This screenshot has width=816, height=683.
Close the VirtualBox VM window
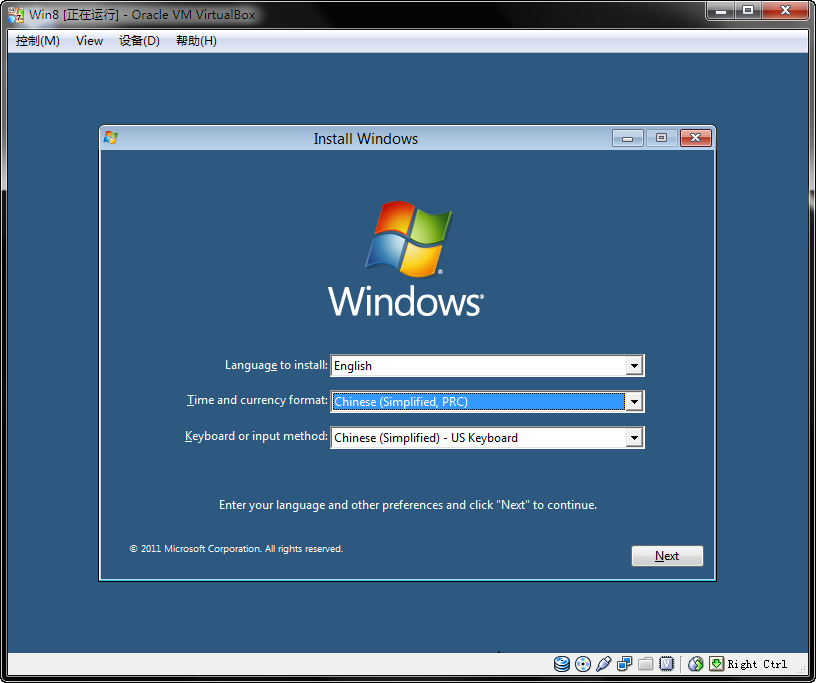pyautogui.click(x=785, y=10)
